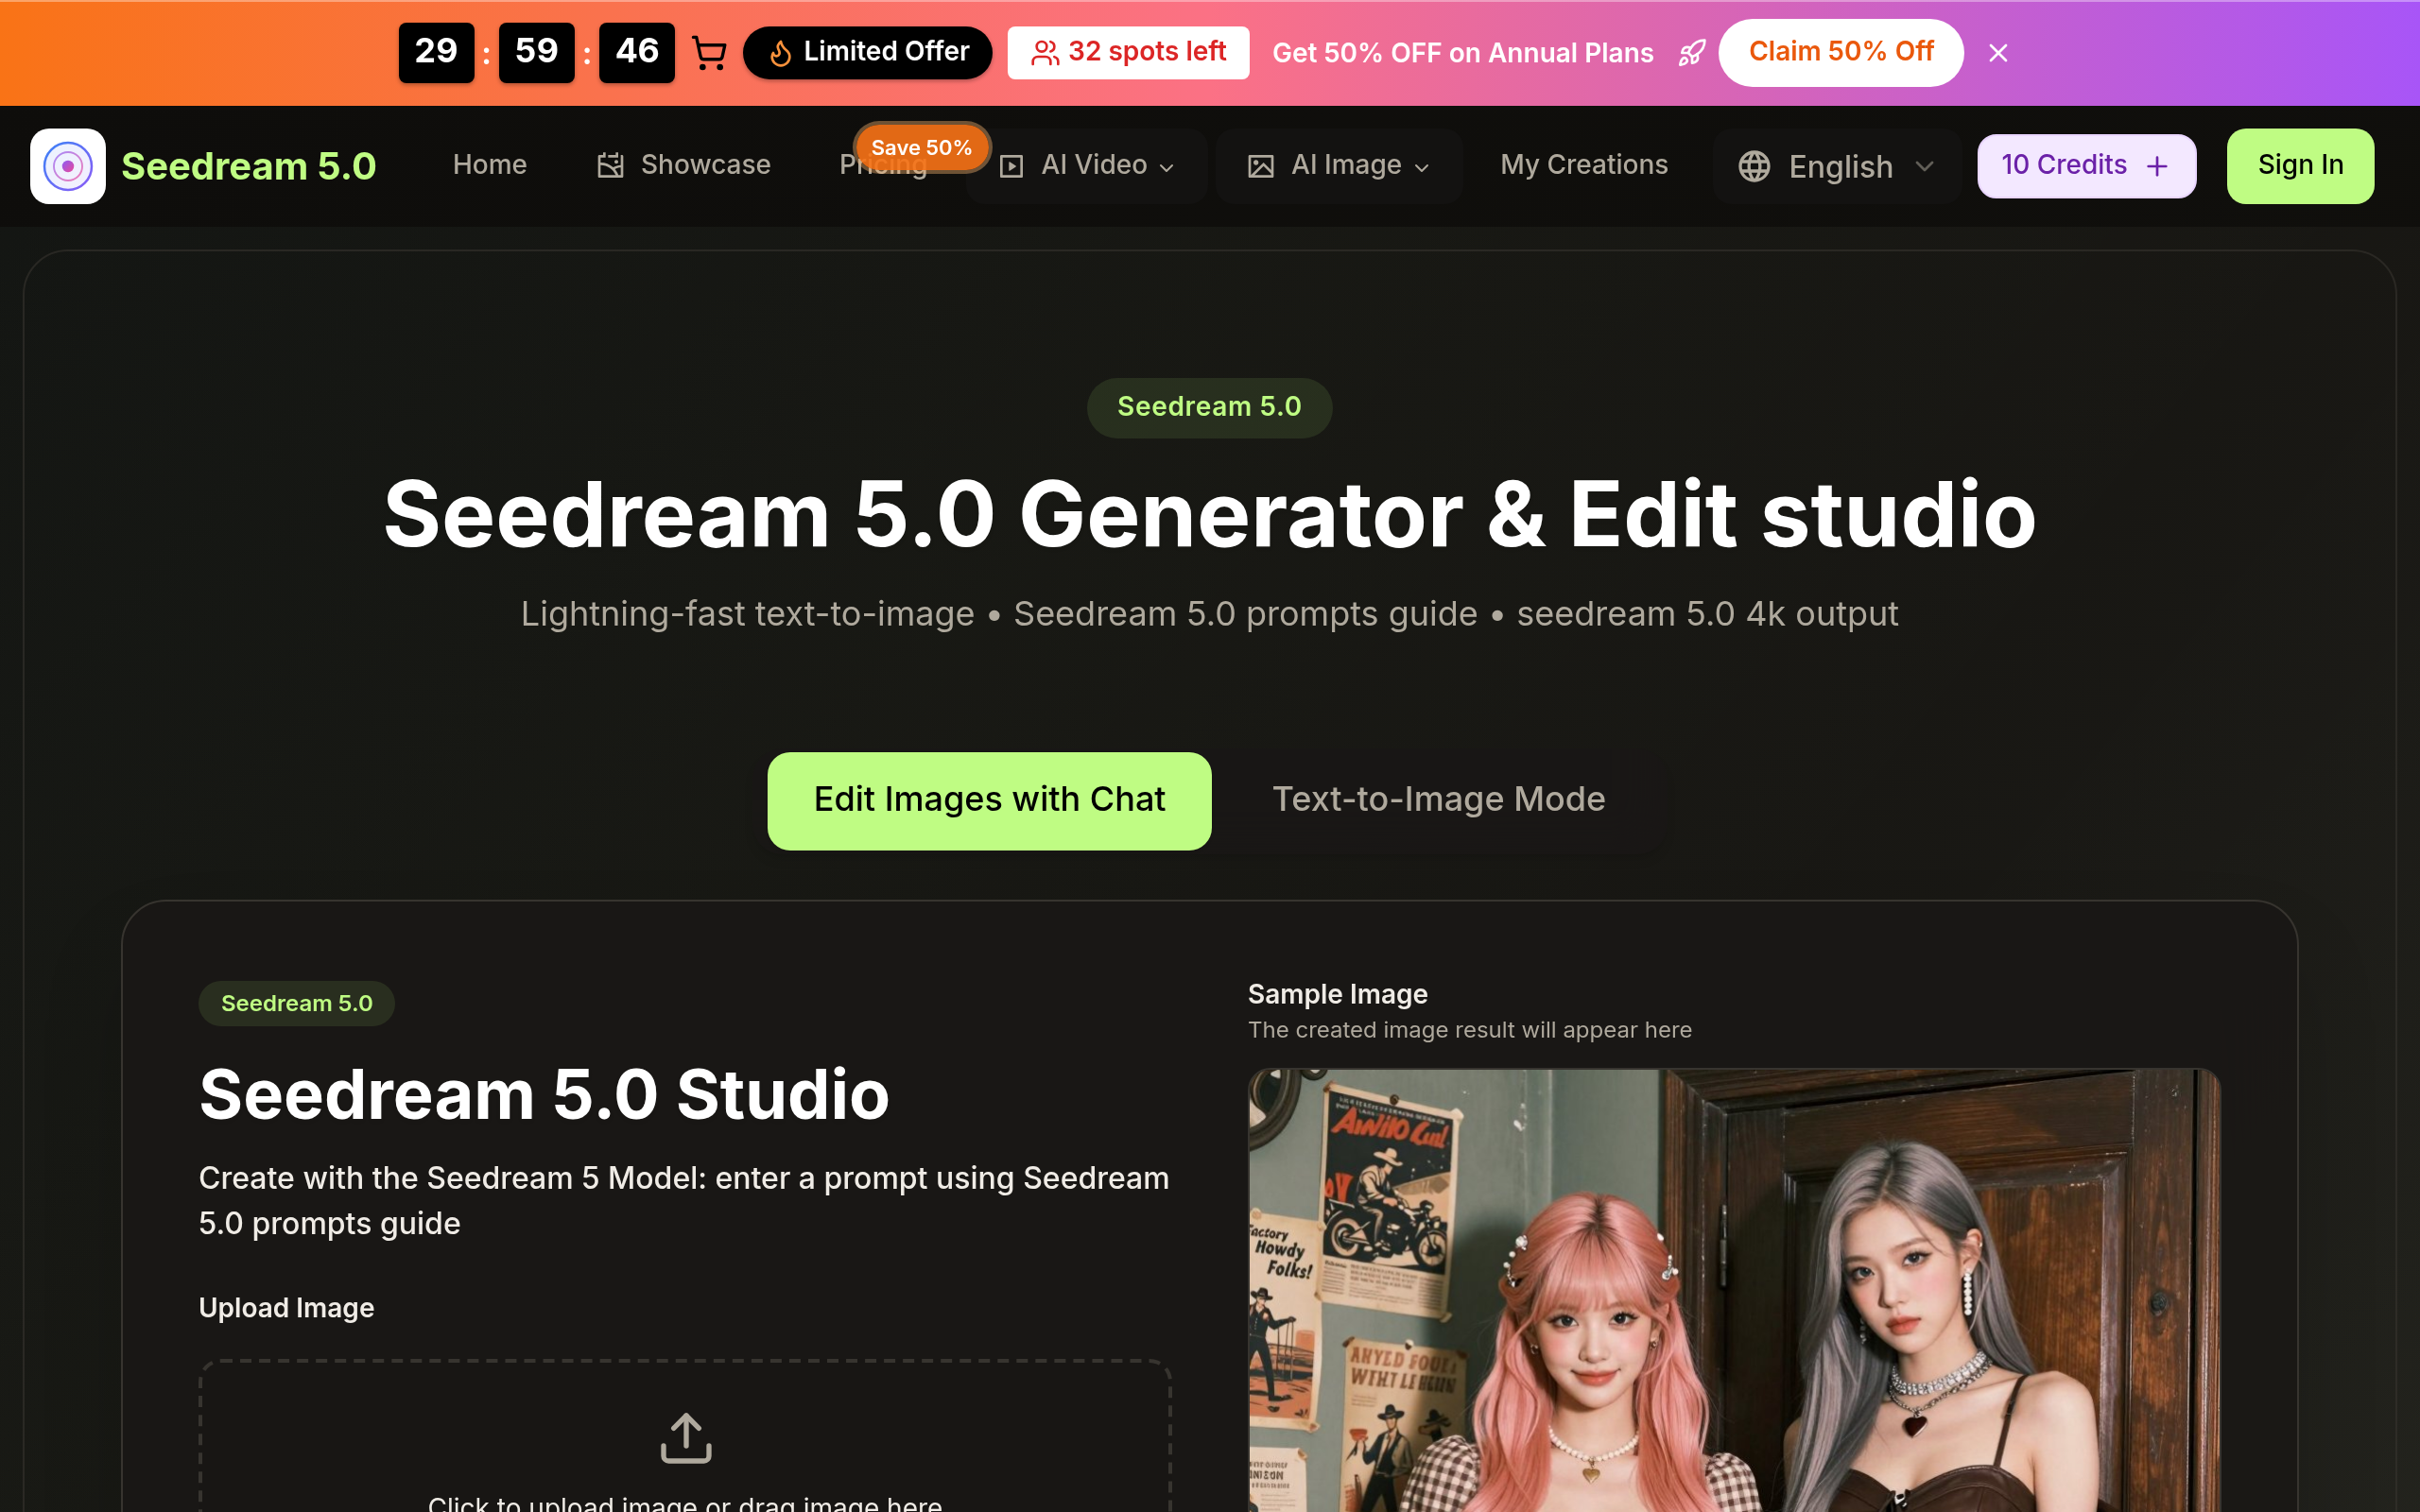Click the Showcase calendar icon

coord(610,166)
